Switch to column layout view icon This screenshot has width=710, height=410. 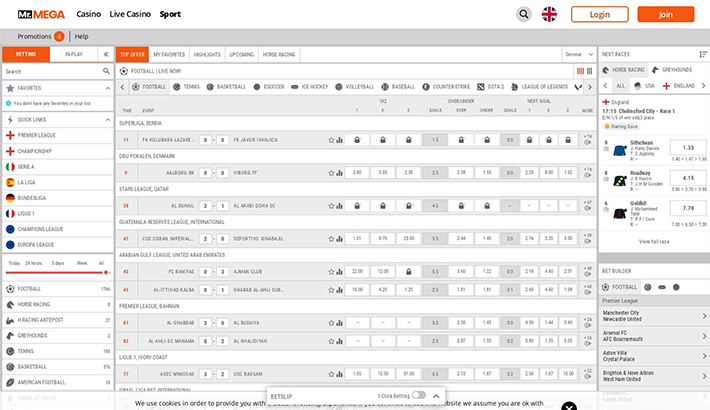[x=589, y=71]
